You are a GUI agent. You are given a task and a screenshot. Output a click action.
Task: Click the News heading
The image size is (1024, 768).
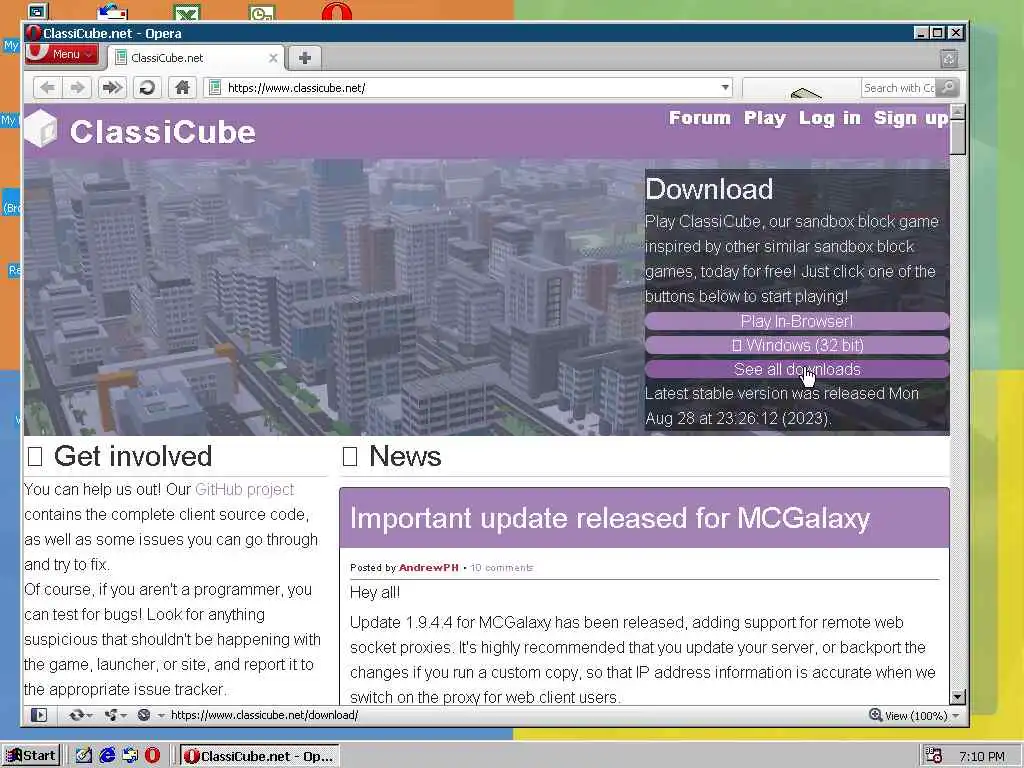(x=405, y=456)
